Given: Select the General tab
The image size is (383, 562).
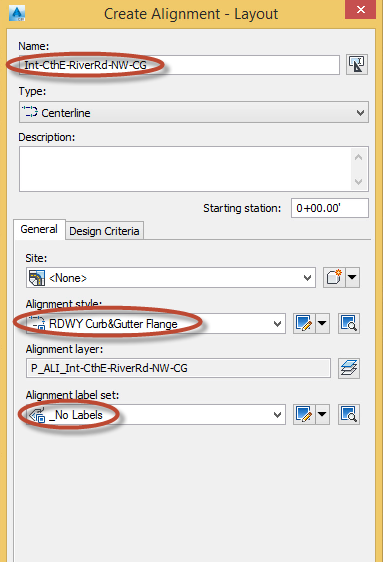Looking at the screenshot, I should (39, 229).
